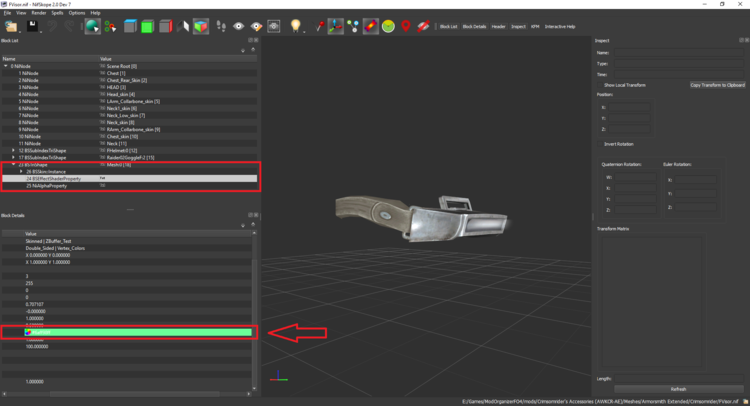Toggle the XYZ axes display icon
This screenshot has width=750, height=406.
335,26
